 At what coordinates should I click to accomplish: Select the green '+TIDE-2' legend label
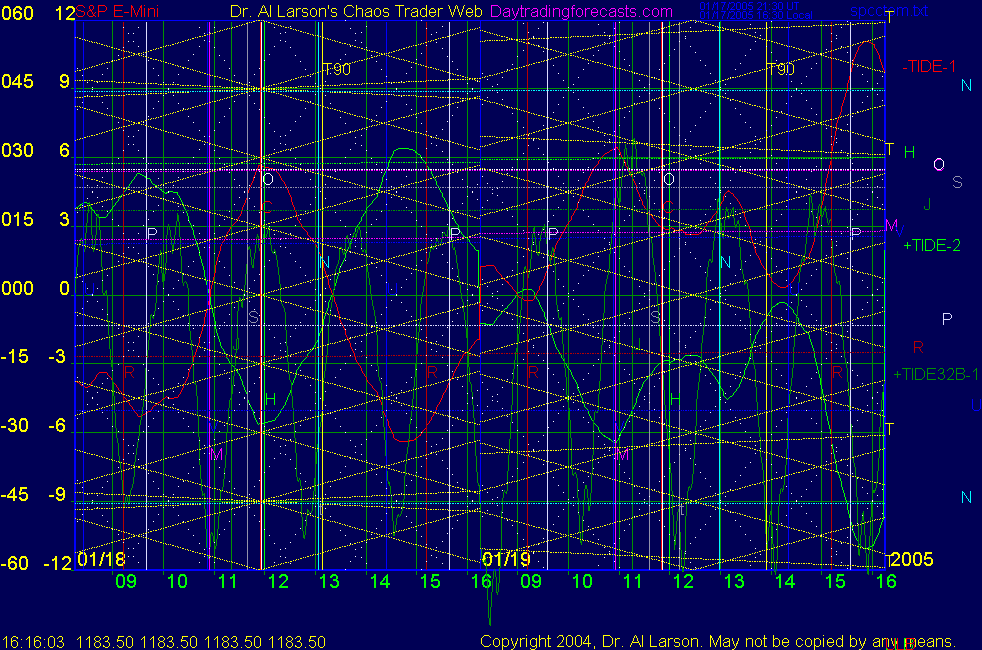pyautogui.click(x=932, y=245)
